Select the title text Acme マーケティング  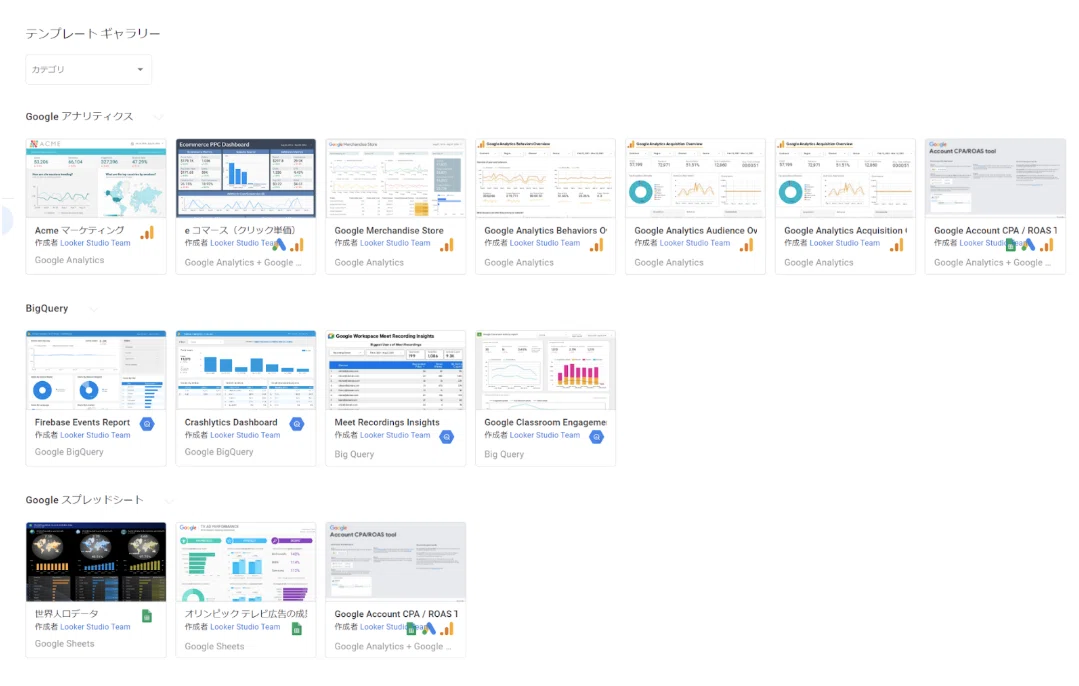click(80, 231)
